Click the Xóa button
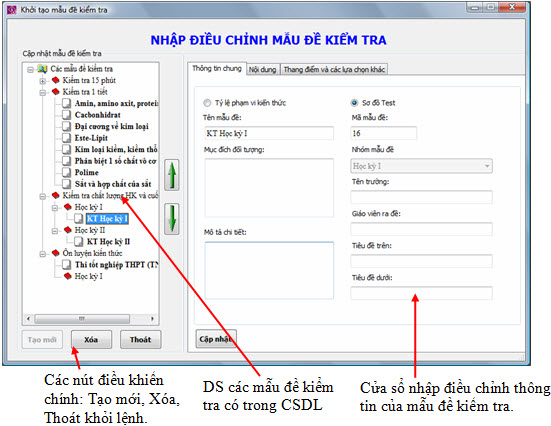 point(91,340)
